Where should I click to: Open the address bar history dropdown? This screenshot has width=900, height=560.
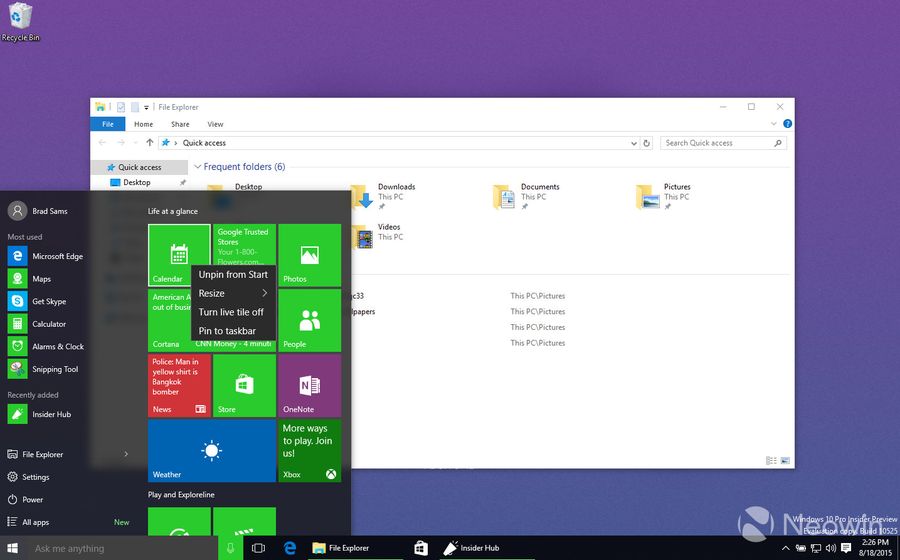click(634, 143)
